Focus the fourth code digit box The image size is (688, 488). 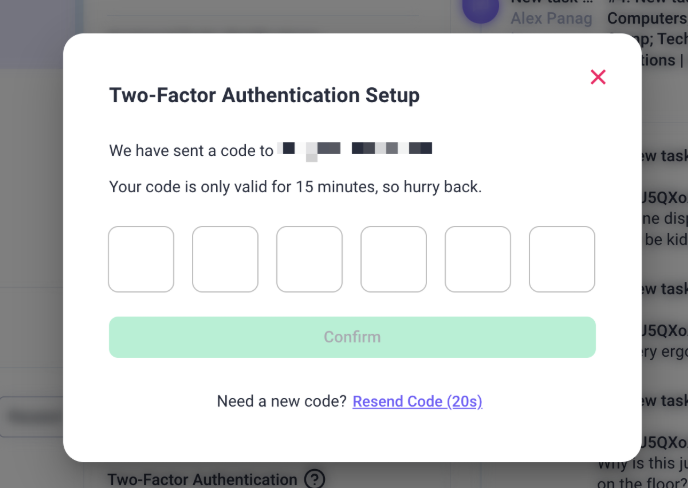(394, 259)
